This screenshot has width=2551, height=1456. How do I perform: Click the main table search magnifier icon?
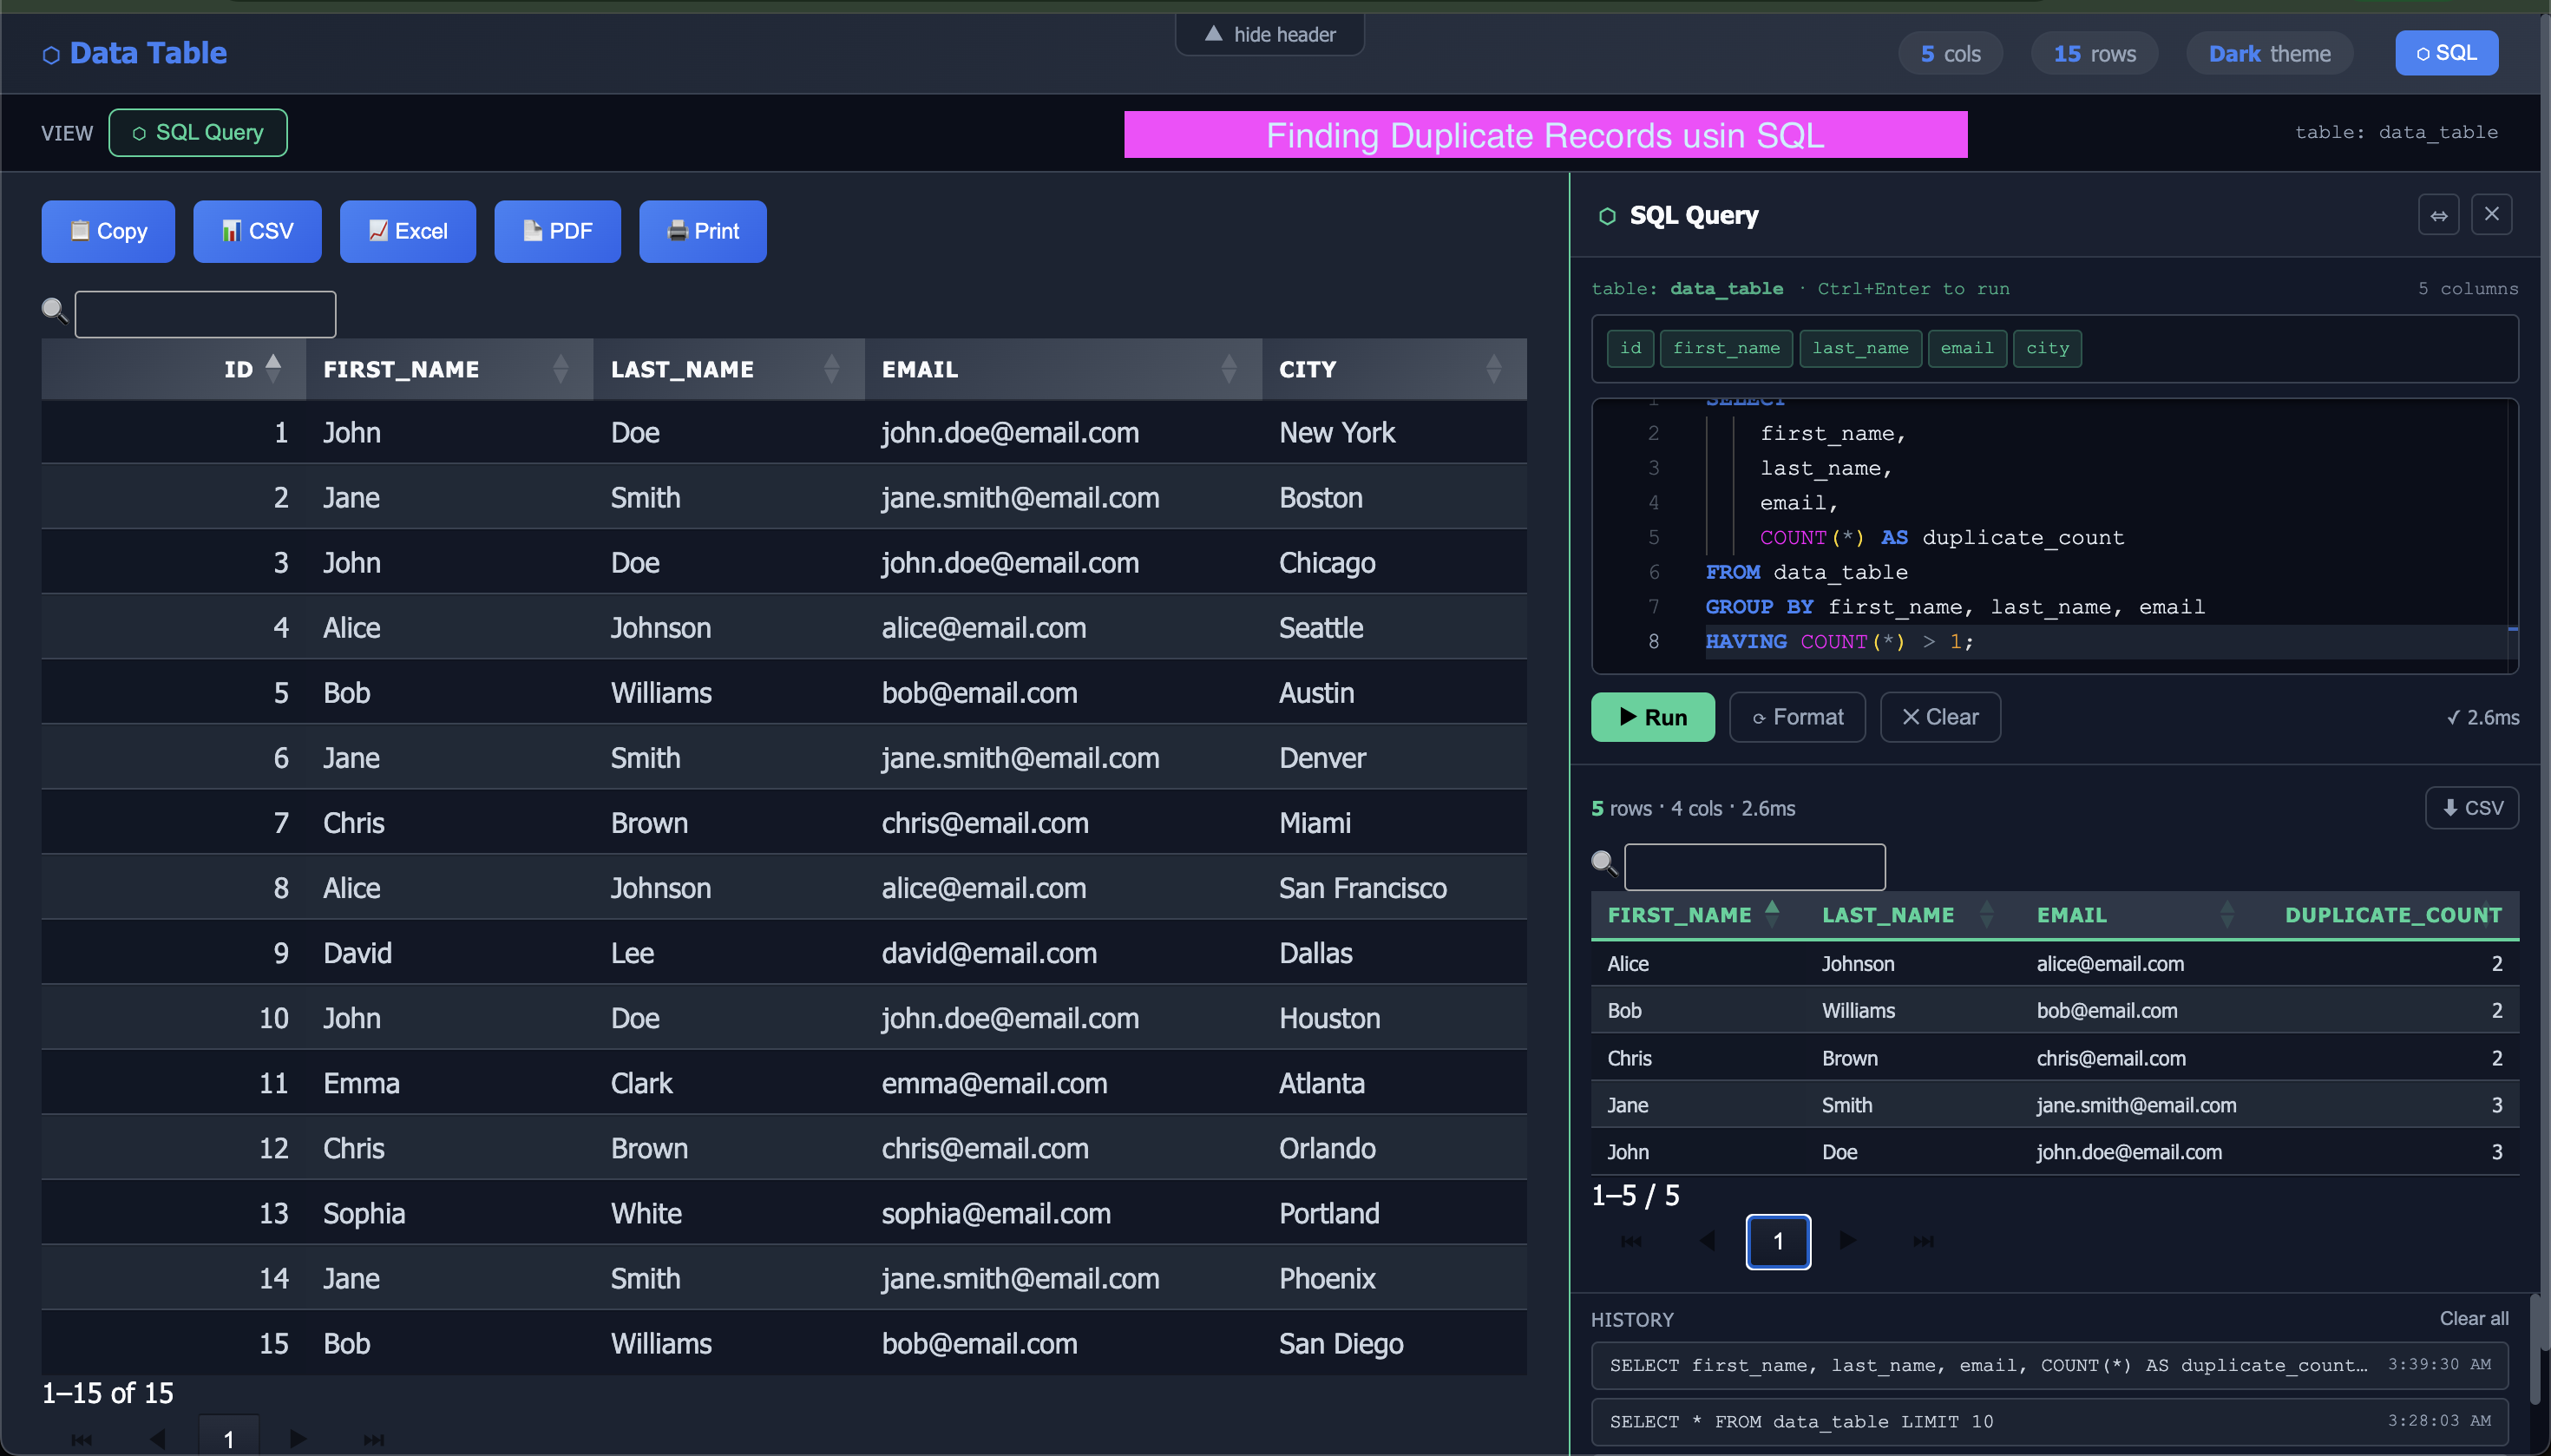click(x=55, y=311)
